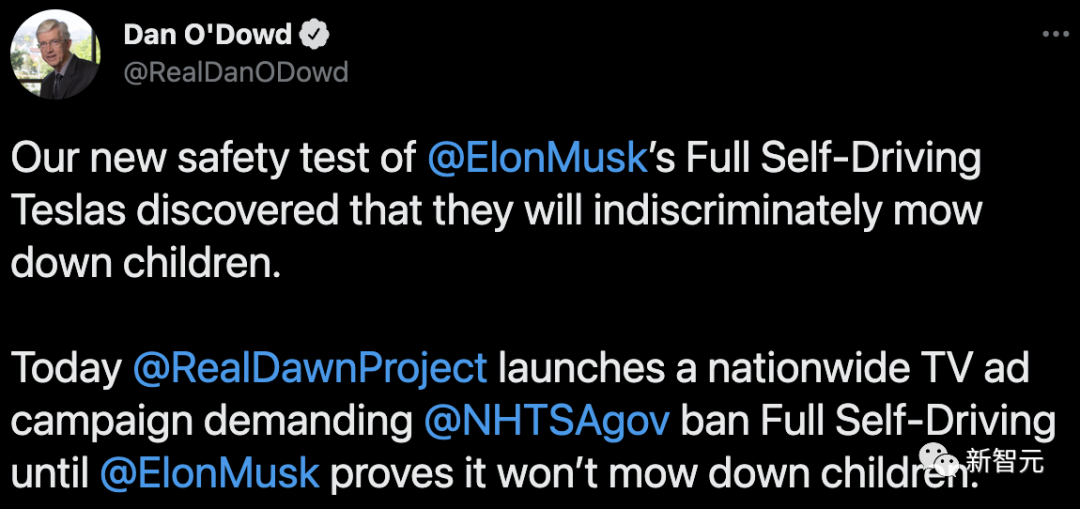The width and height of the screenshot is (1080, 509).
Task: Click the blue verified badge
Action: 317,35
